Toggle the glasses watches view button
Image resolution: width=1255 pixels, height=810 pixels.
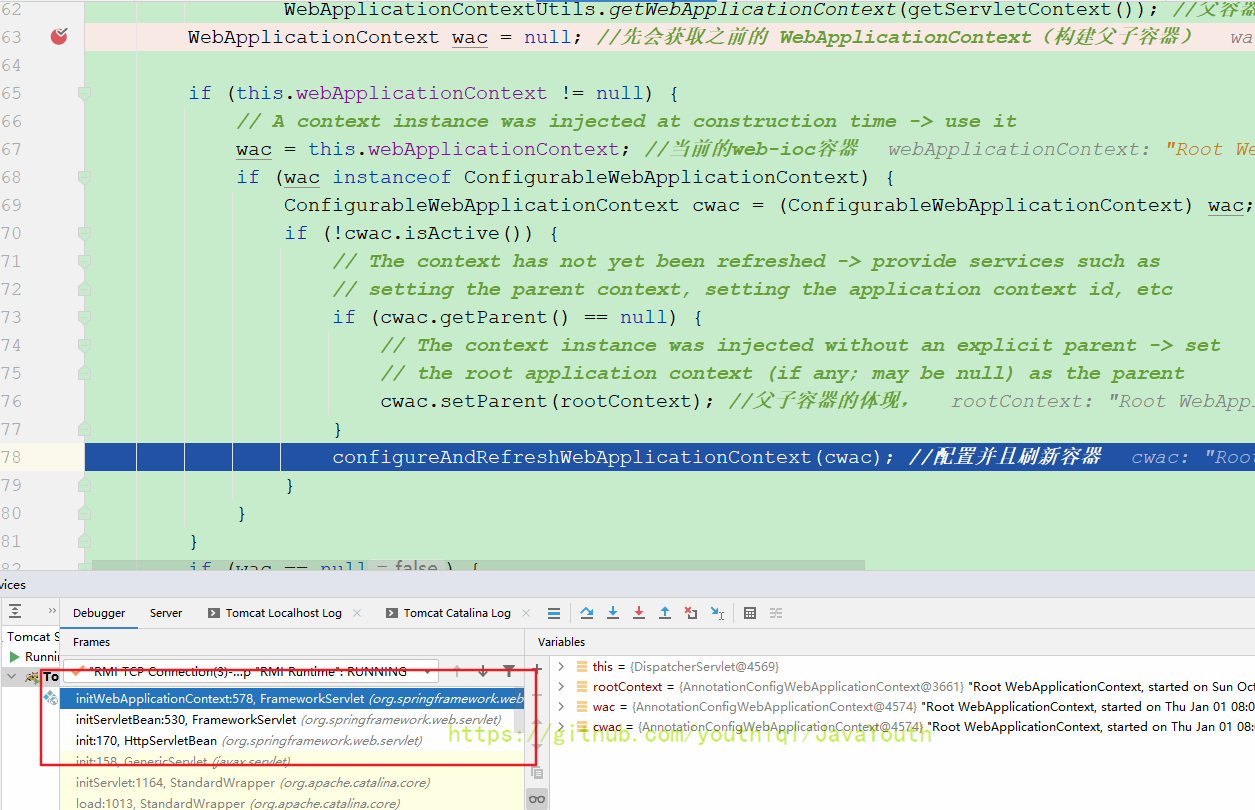coord(537,798)
